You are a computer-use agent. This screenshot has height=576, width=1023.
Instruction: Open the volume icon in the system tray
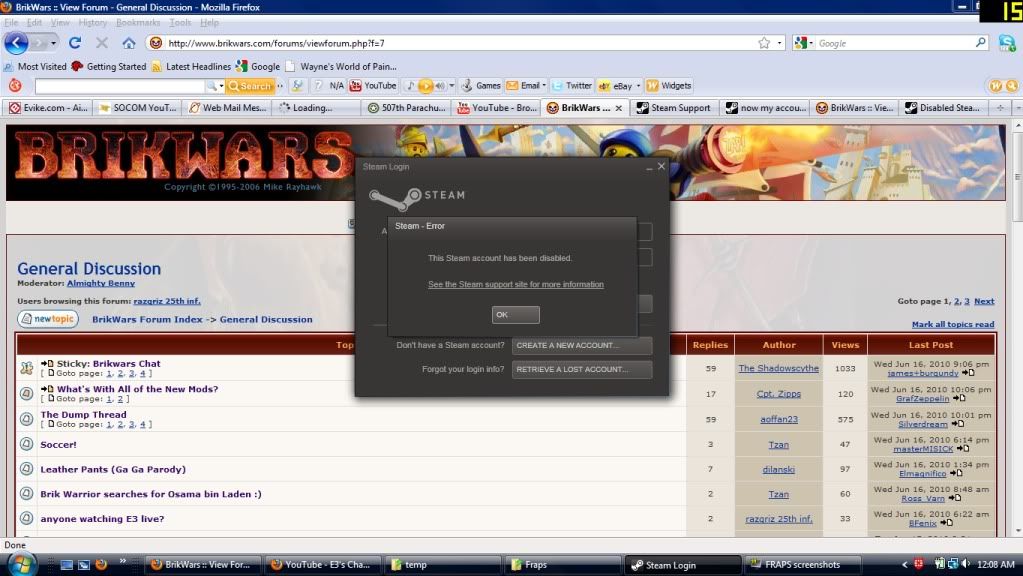pyautogui.click(x=966, y=564)
